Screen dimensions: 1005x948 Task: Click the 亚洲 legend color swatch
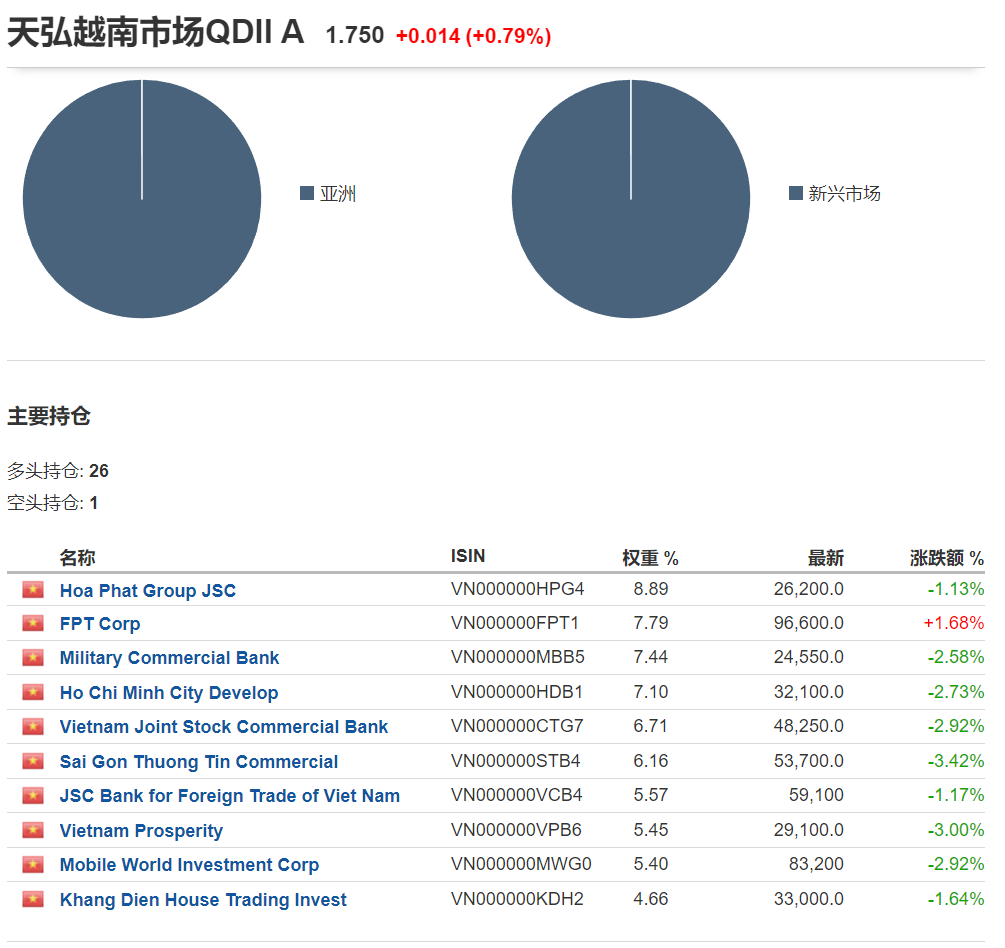(307, 193)
